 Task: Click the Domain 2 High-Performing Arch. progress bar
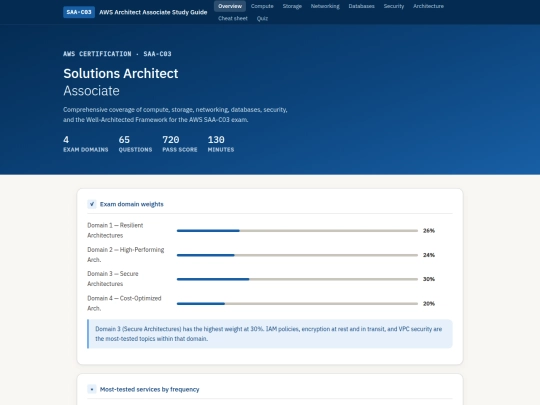(x=297, y=255)
